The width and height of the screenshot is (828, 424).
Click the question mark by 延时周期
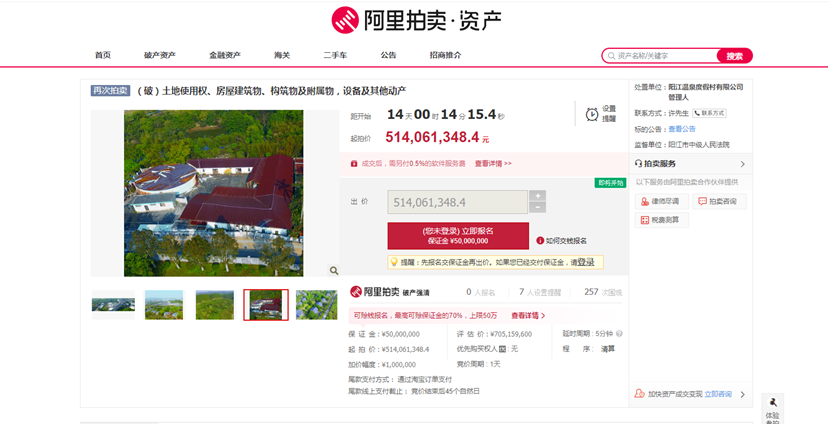[619, 334]
